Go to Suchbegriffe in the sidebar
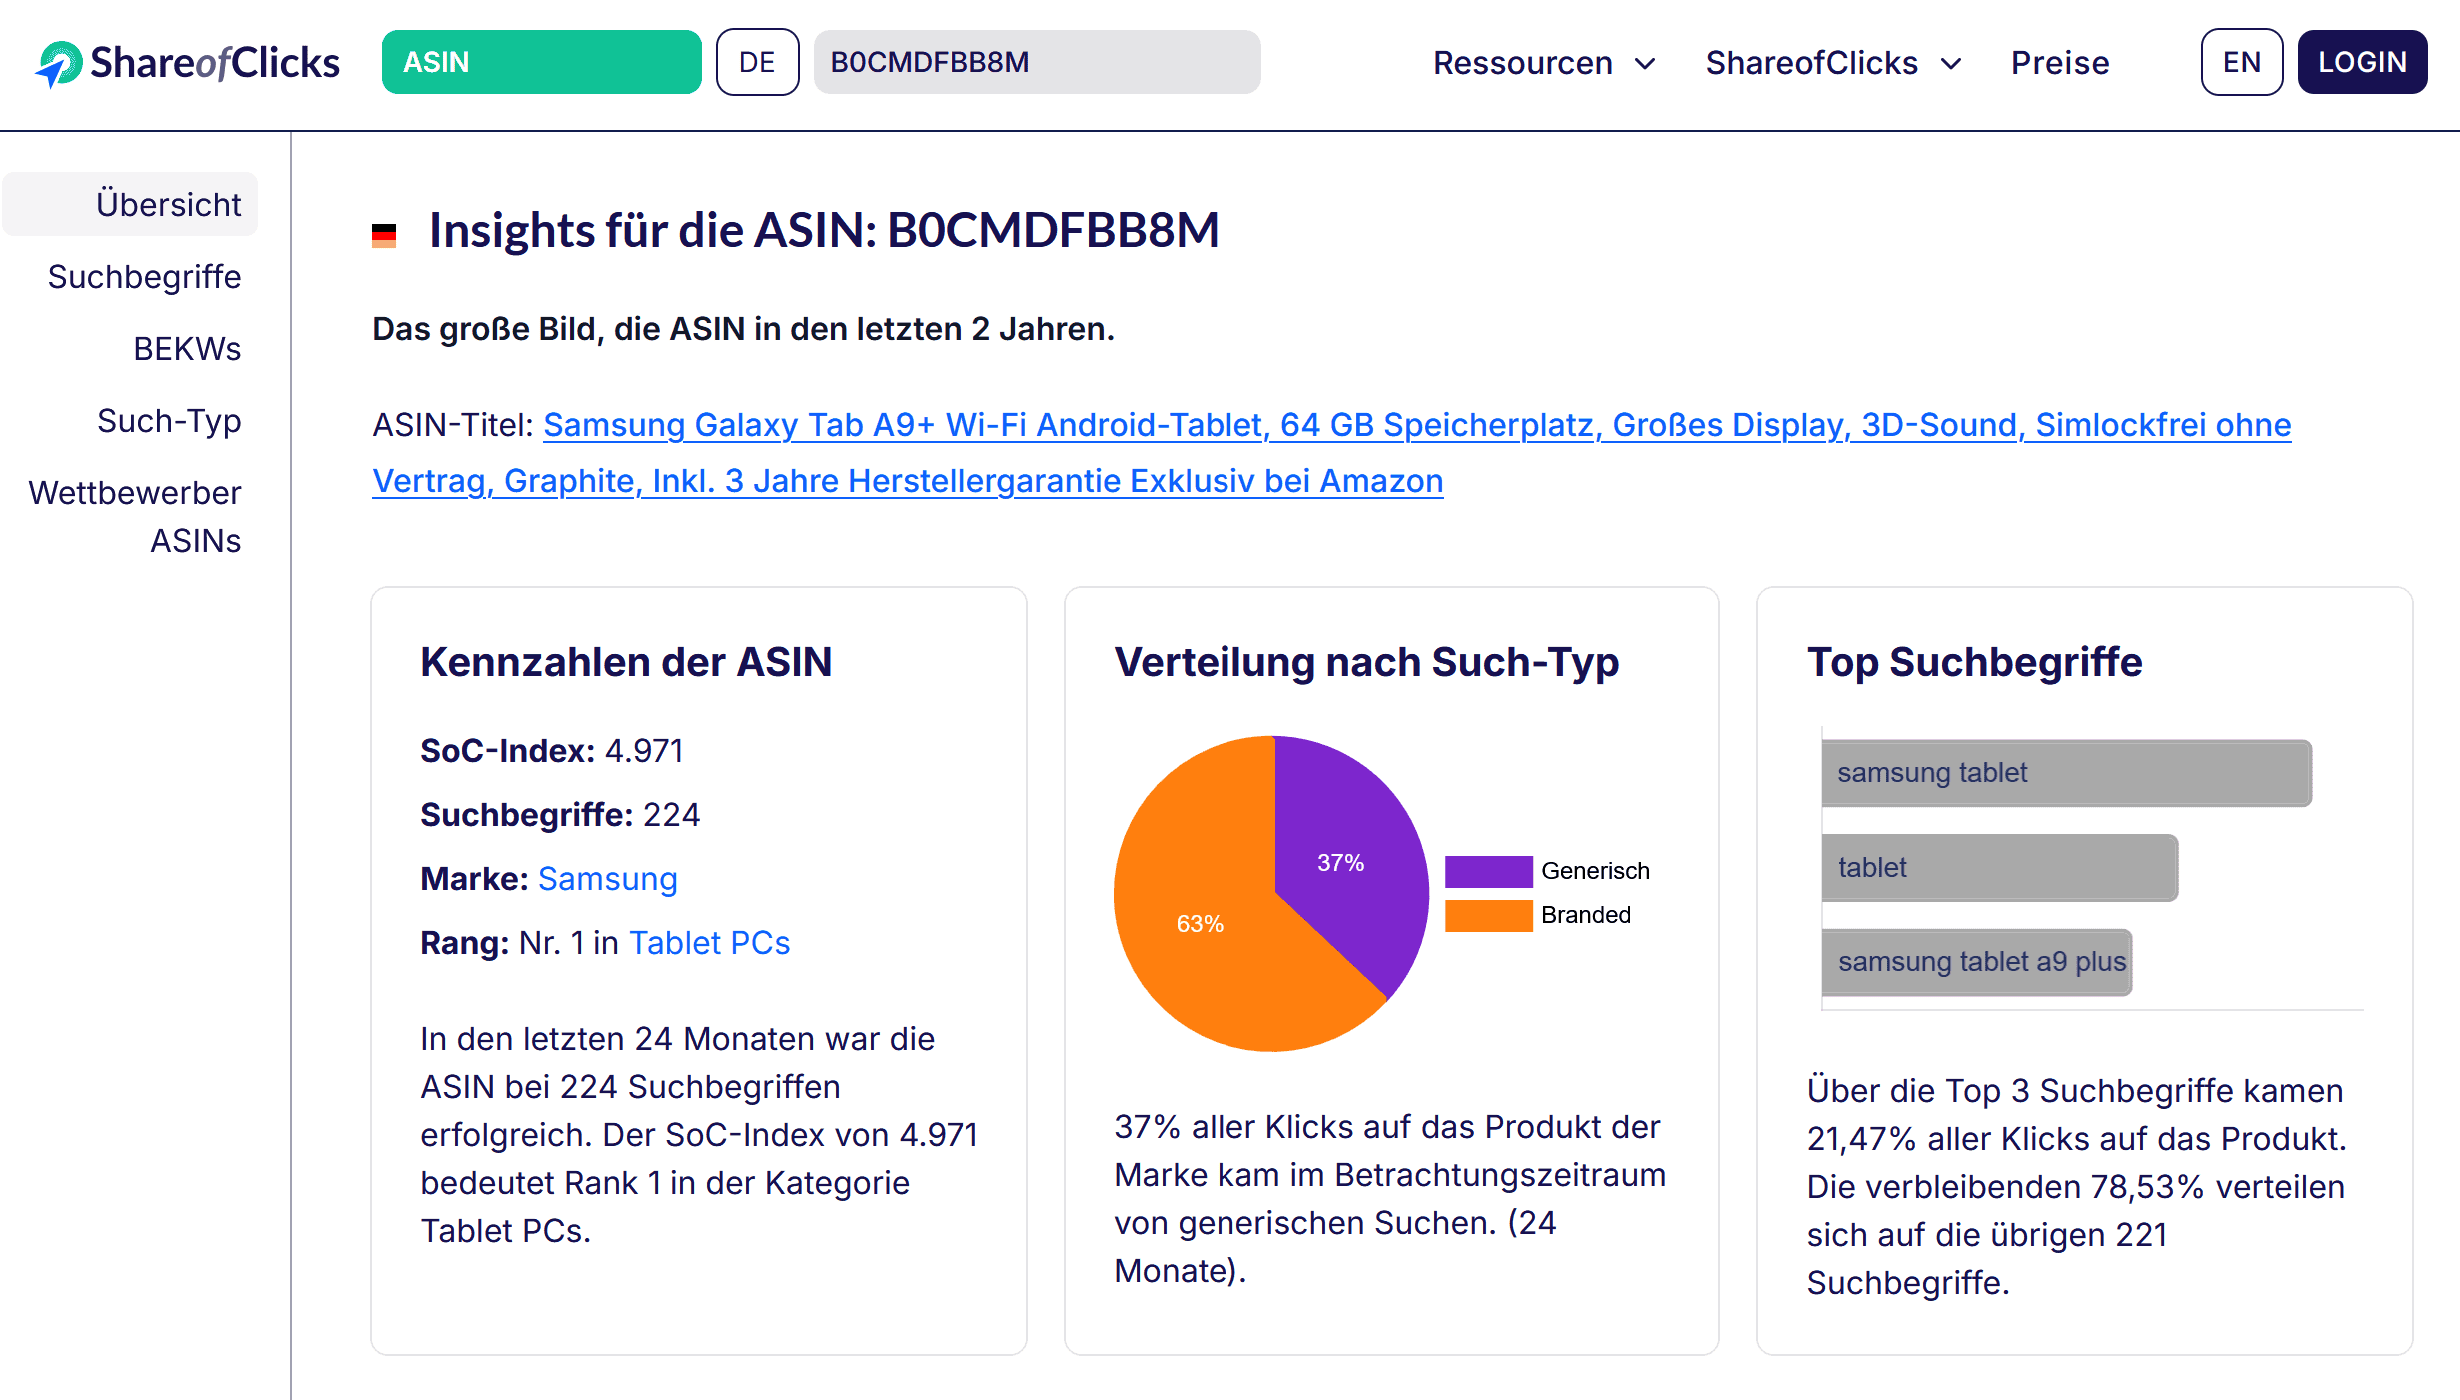The width and height of the screenshot is (2460, 1400). [x=144, y=276]
